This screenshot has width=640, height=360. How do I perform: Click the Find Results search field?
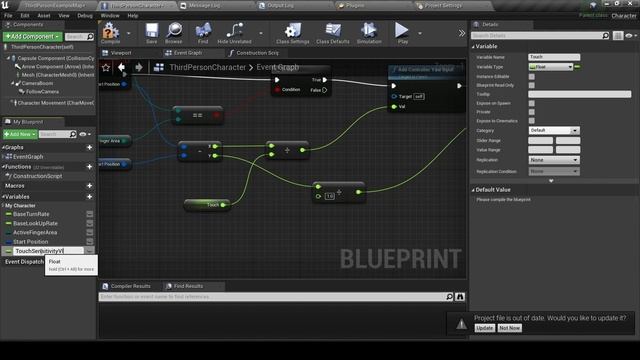tap(271, 297)
